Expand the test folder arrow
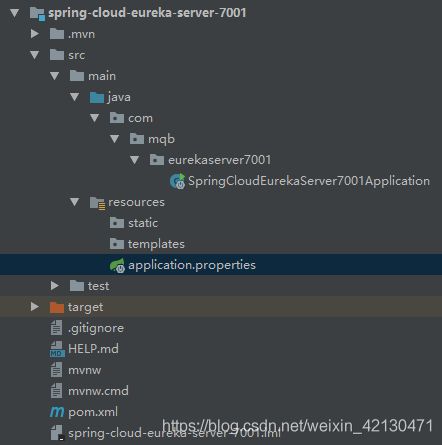The height and width of the screenshot is (445, 442). tap(55, 286)
